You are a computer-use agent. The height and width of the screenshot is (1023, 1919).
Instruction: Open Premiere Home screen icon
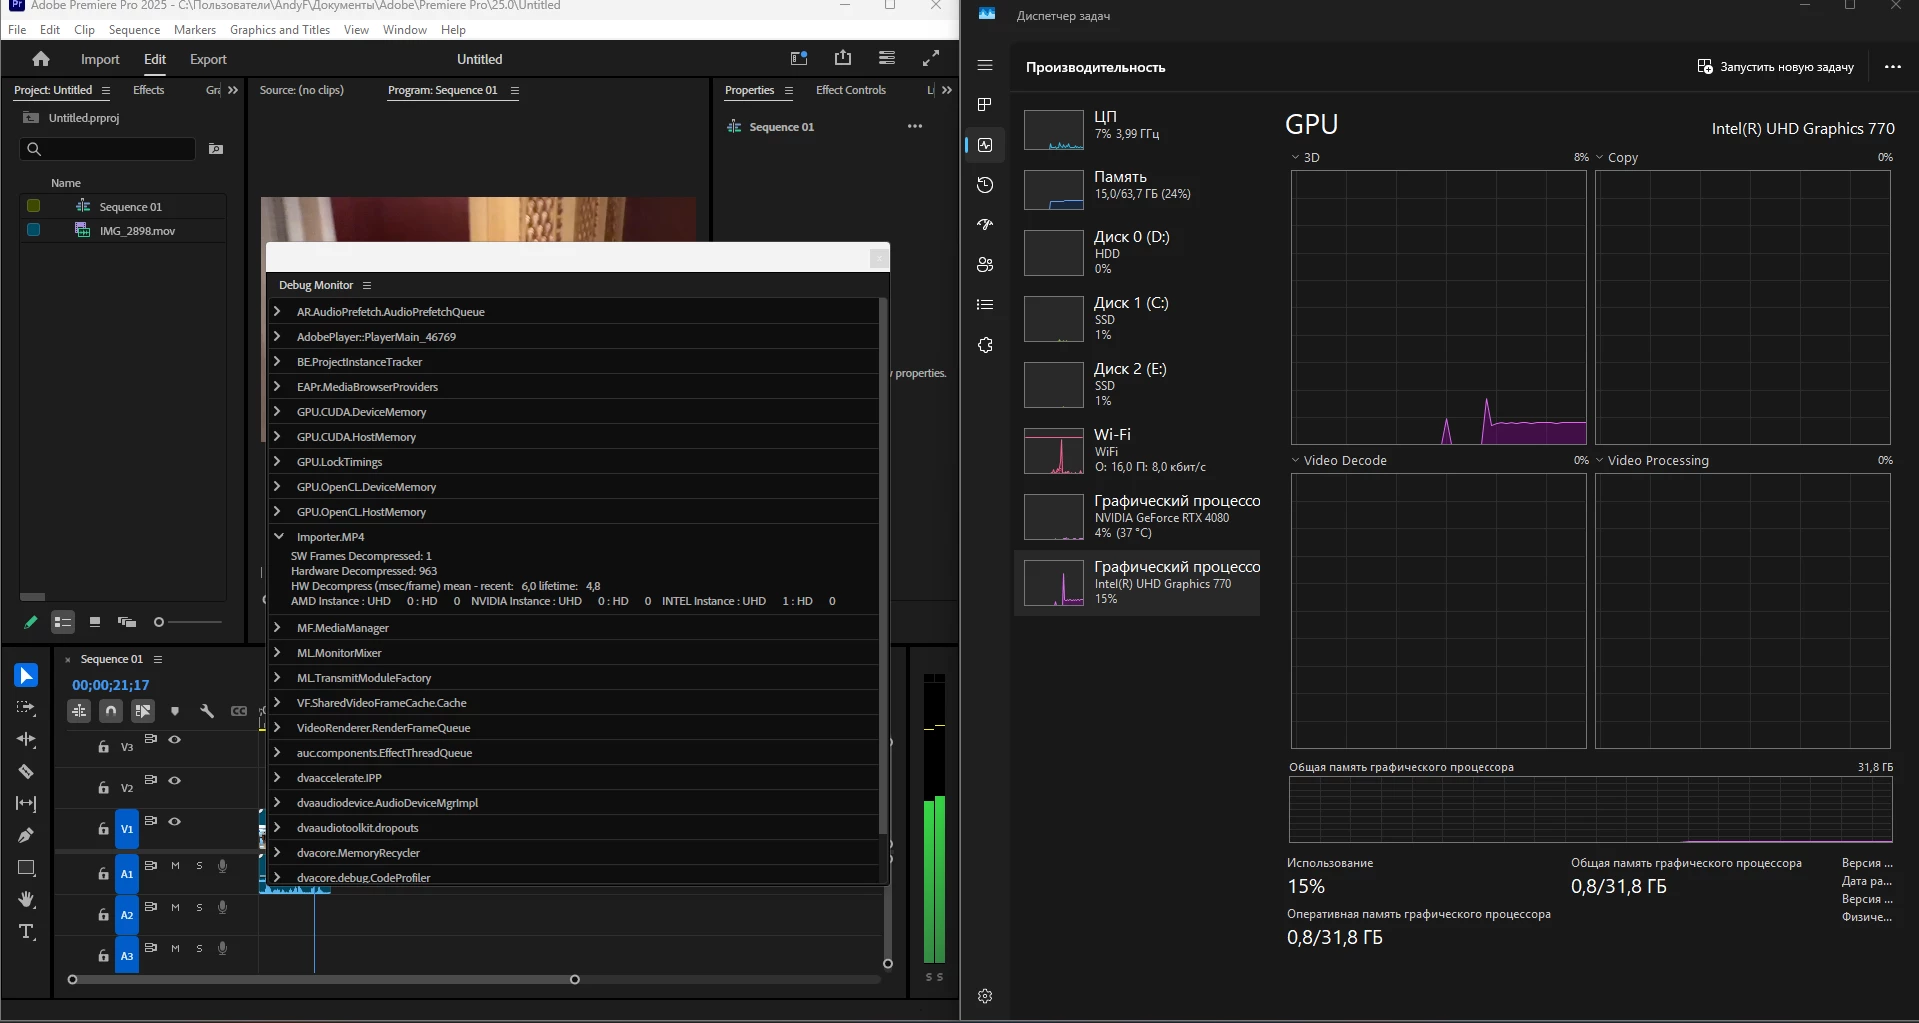point(41,59)
